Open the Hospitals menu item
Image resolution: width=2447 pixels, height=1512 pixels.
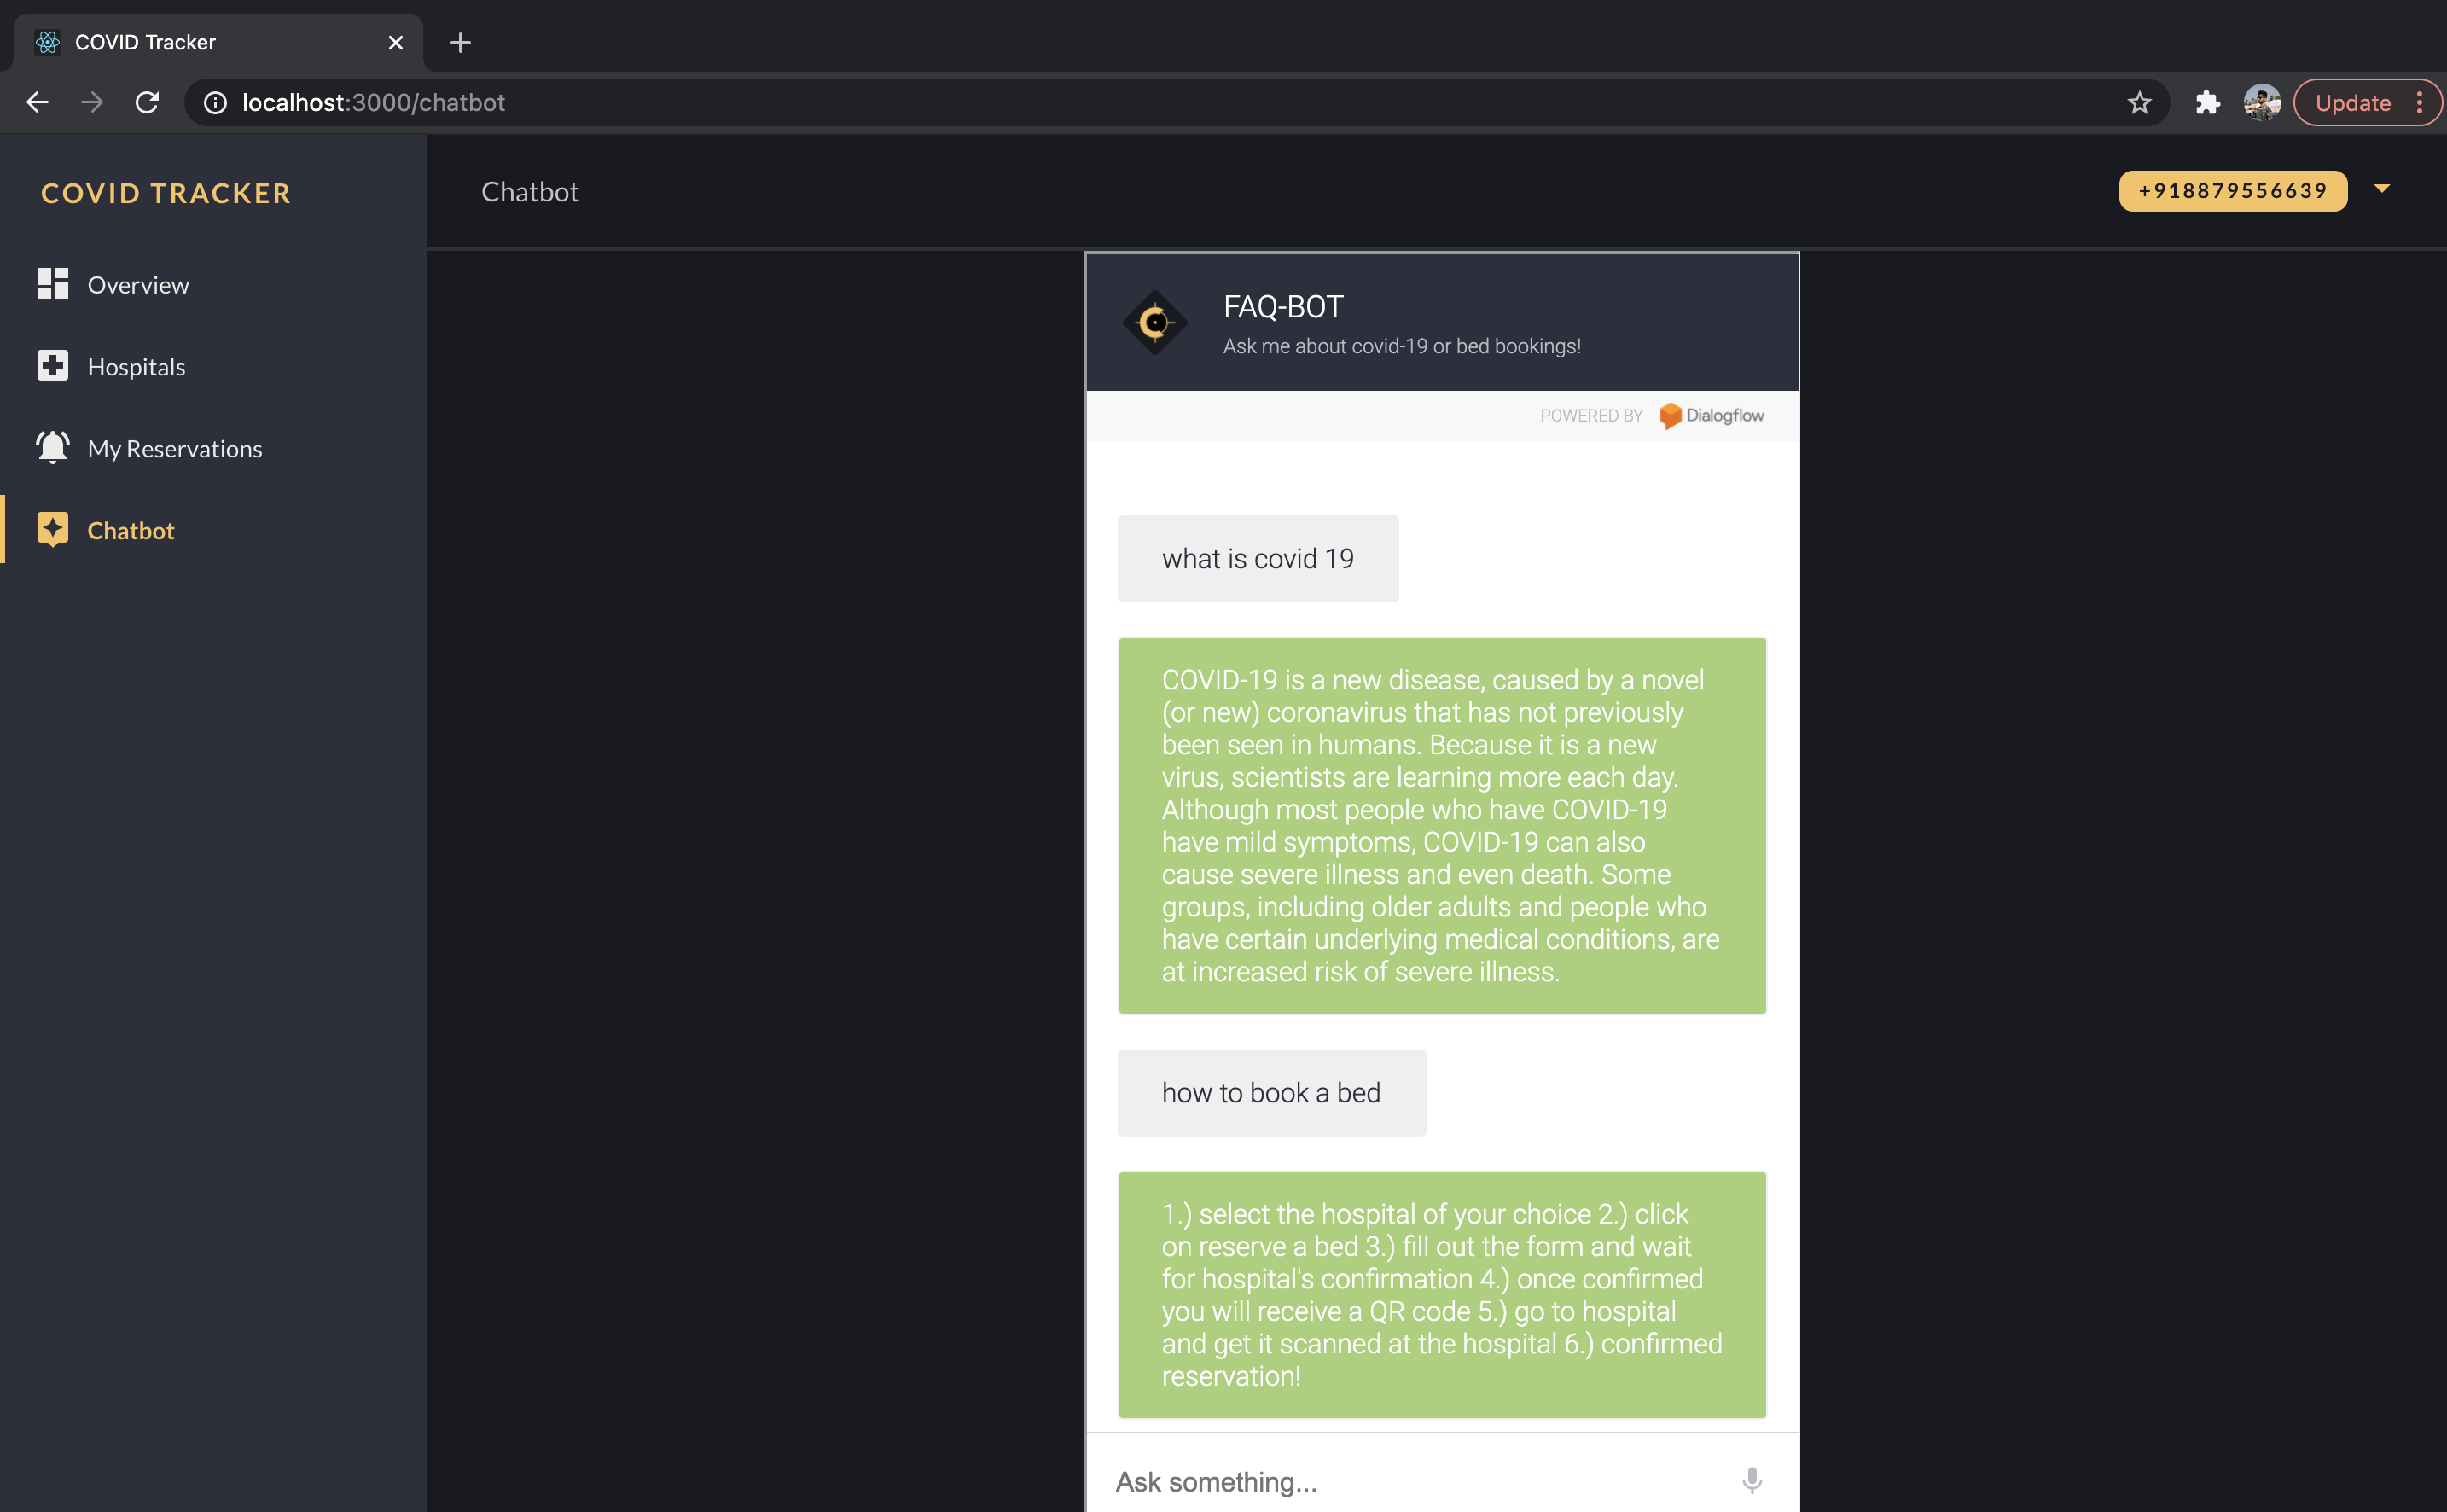click(x=136, y=367)
